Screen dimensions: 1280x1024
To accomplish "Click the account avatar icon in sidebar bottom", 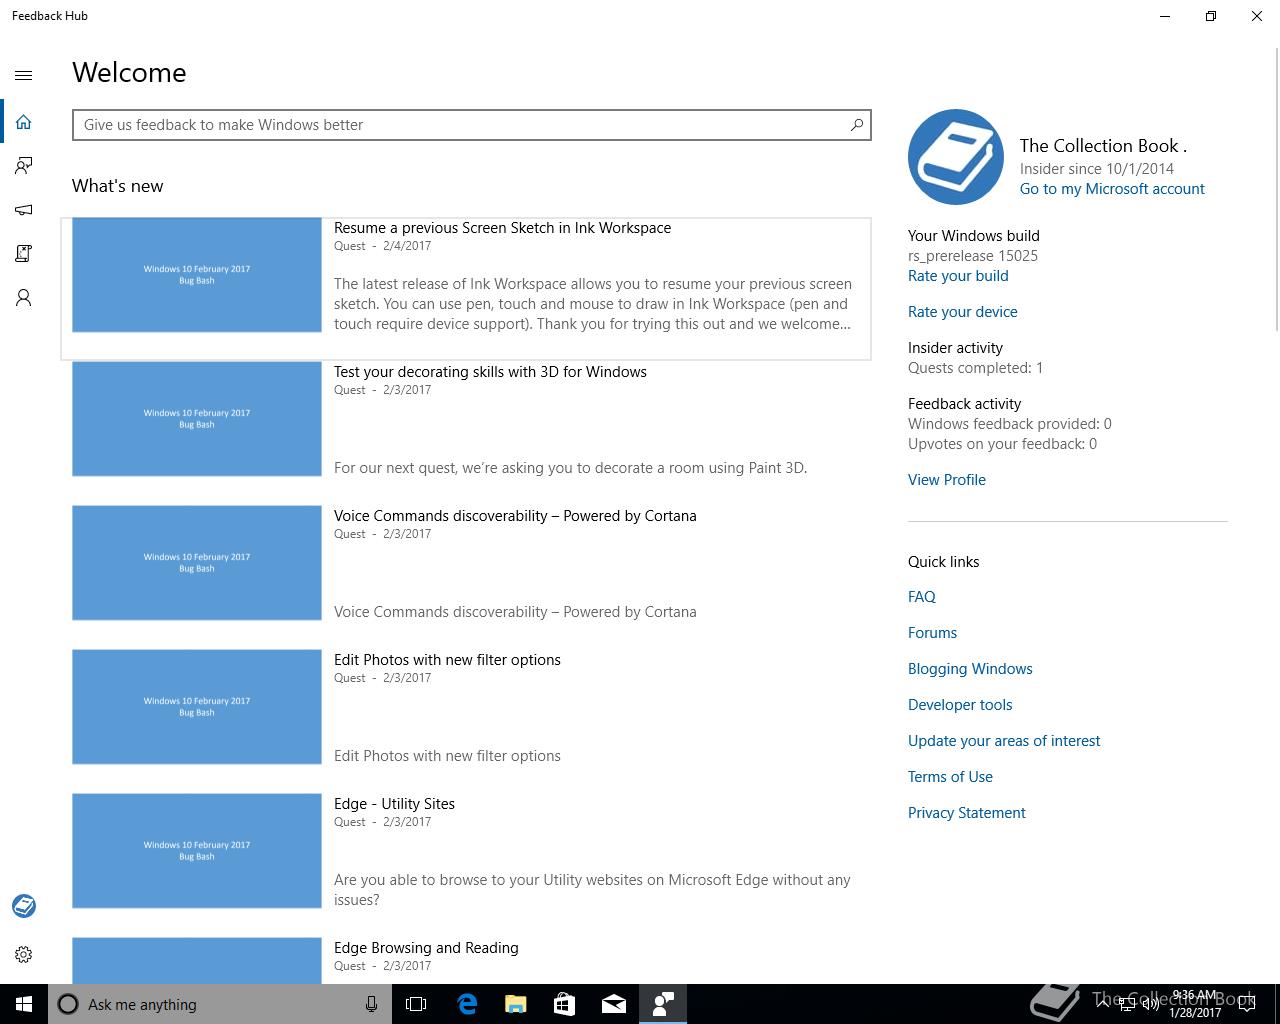I will (24, 906).
